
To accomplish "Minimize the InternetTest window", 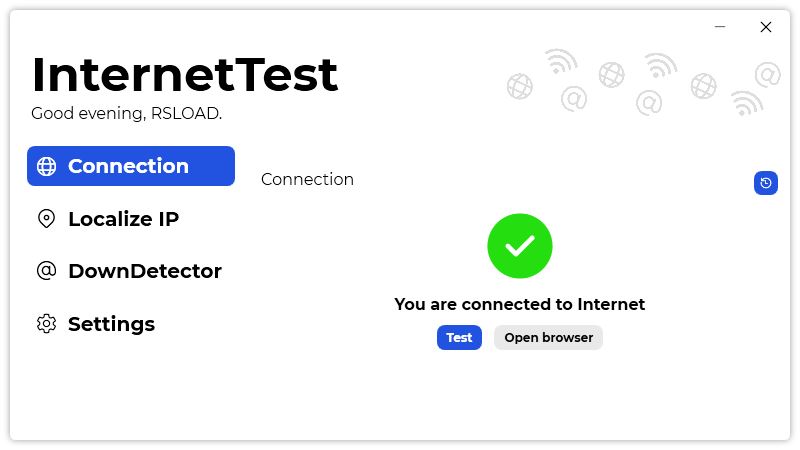I will (720, 28).
